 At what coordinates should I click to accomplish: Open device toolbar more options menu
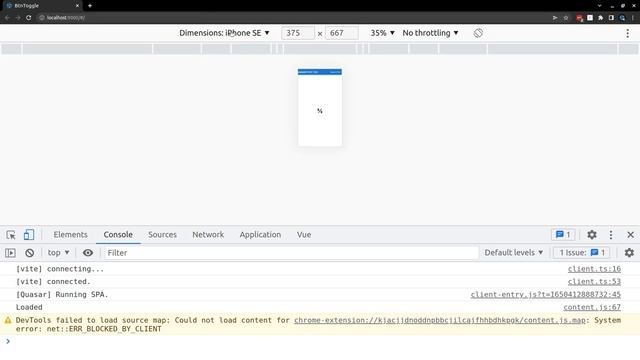point(627,33)
